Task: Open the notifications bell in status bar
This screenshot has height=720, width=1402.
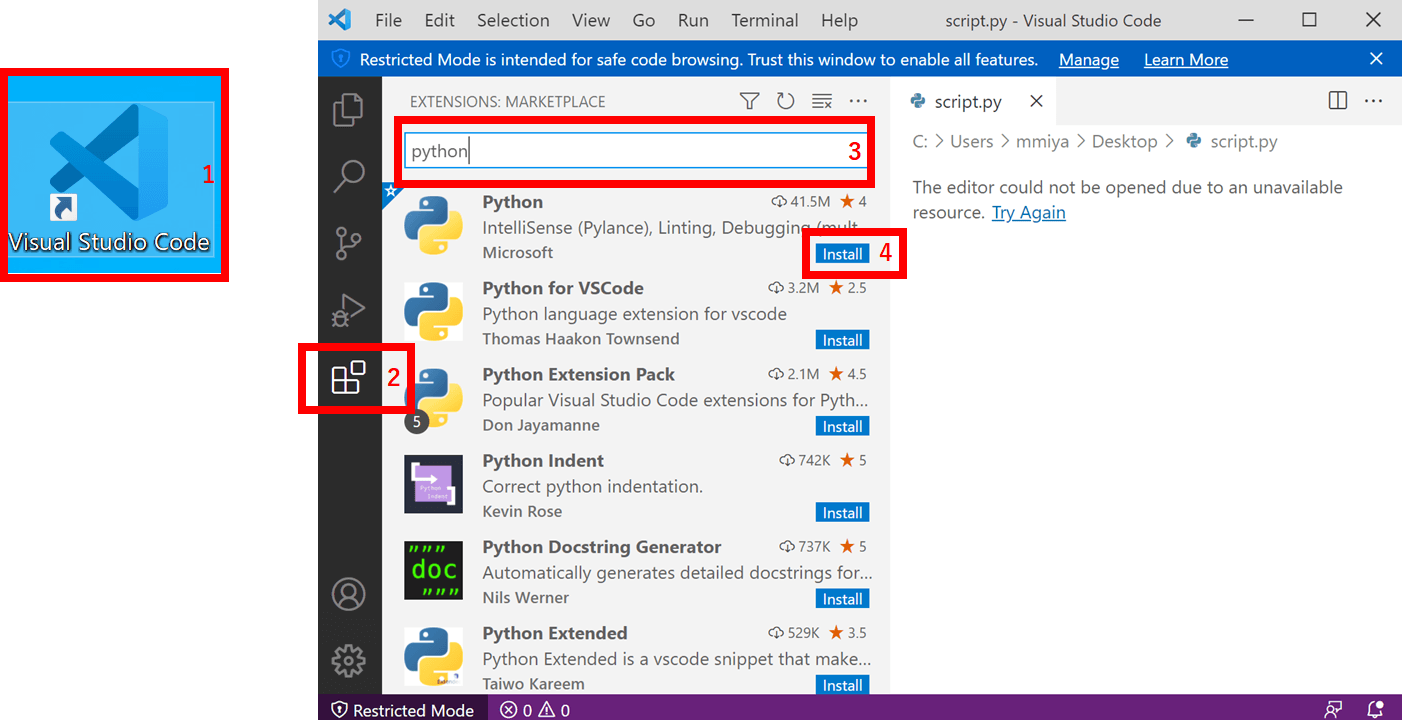Action: point(1376,710)
